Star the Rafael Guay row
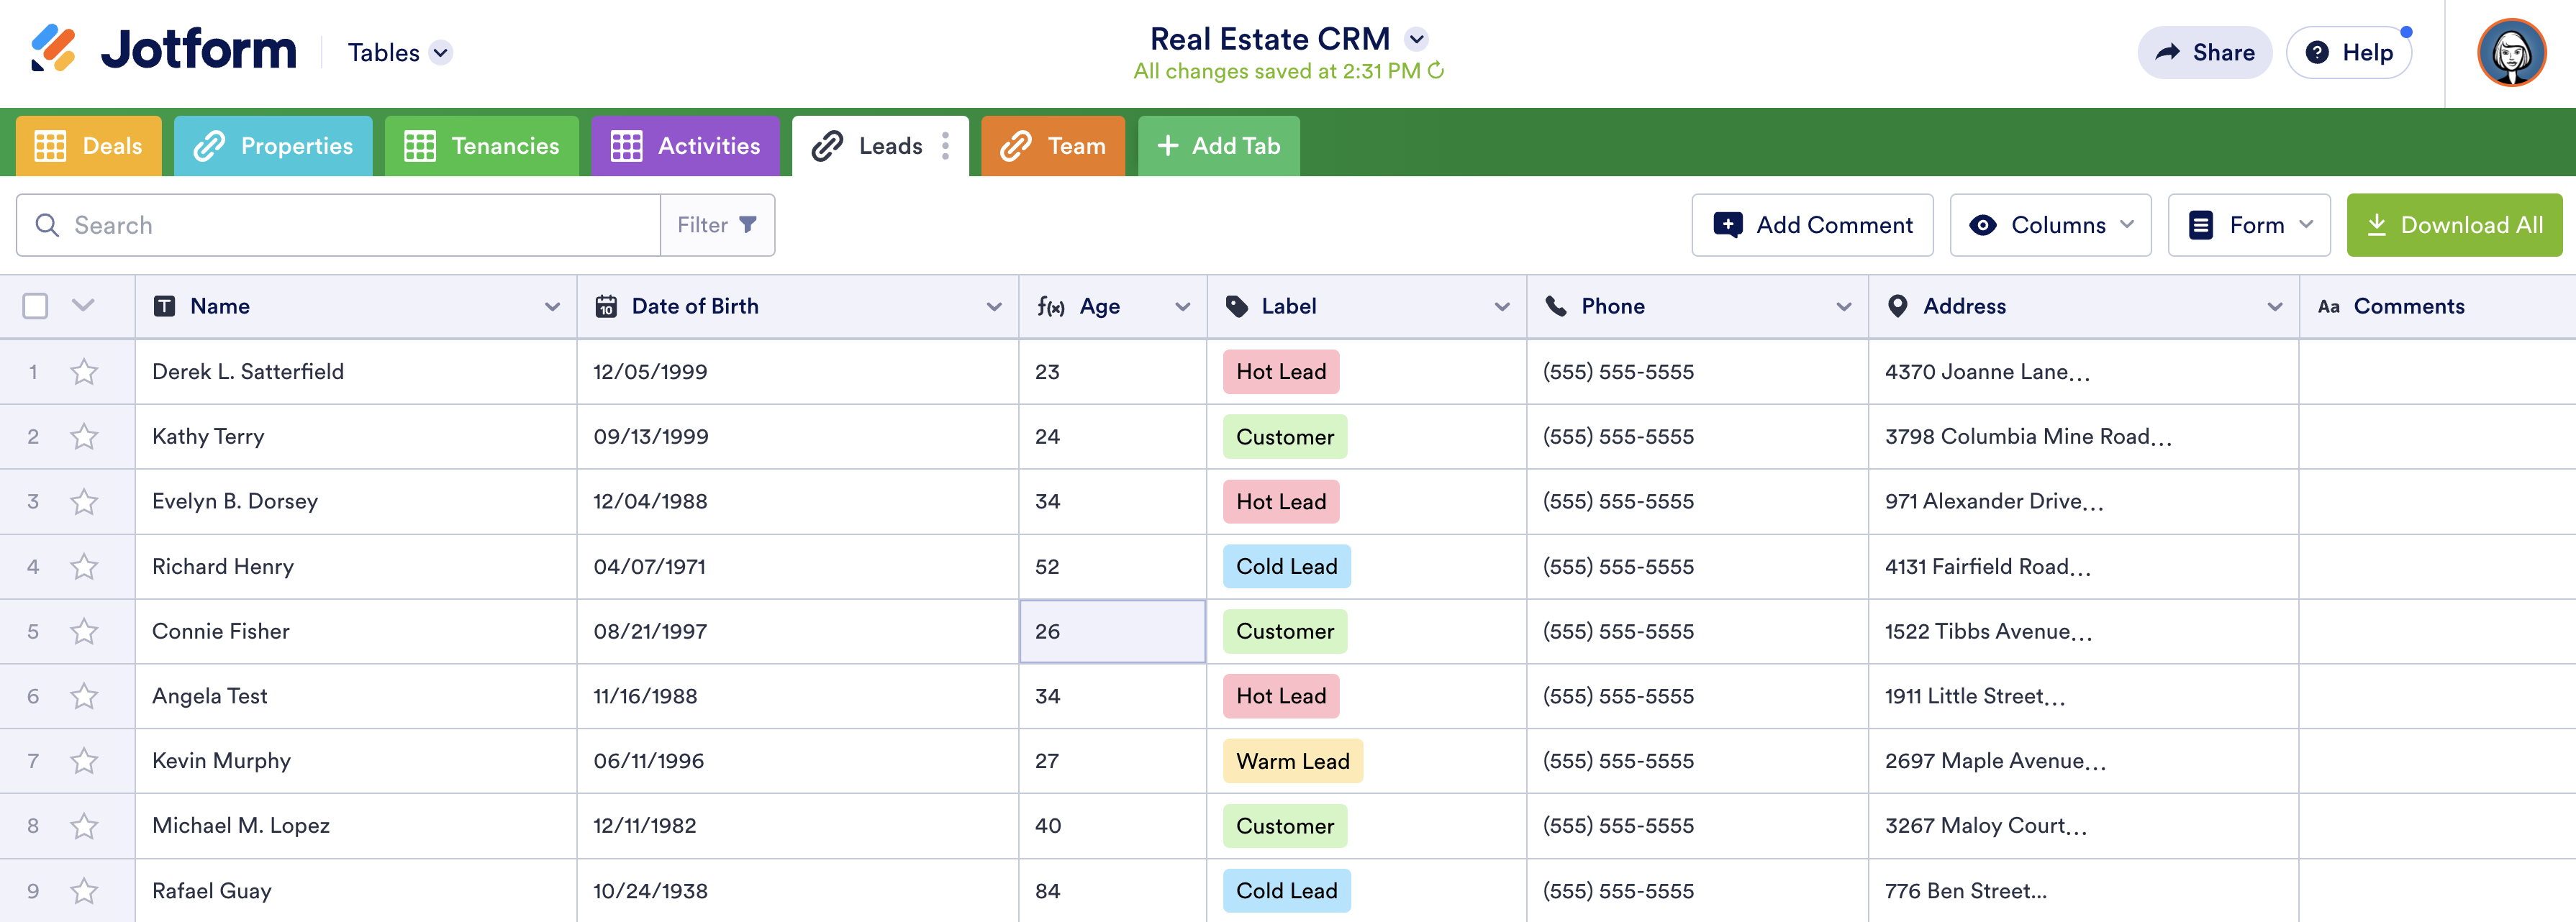Screen dimensions: 2576x922 84,891
